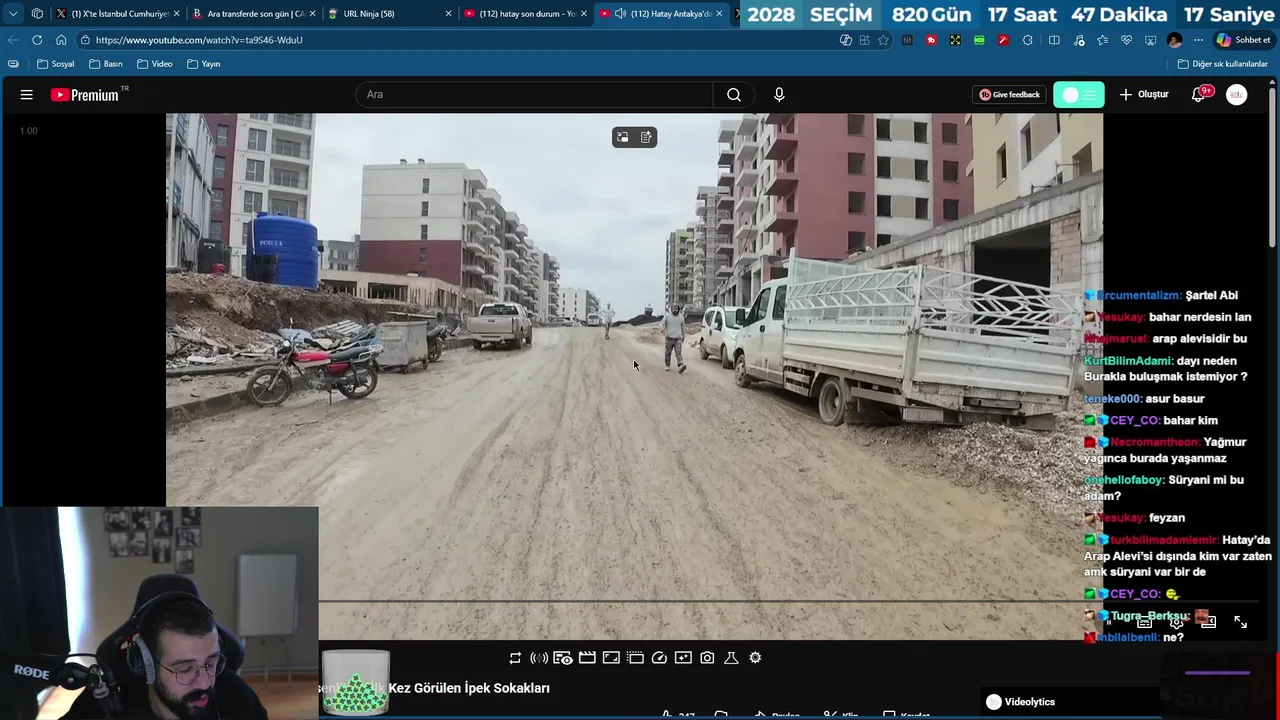The image size is (1280, 720).
Task: Click the card-with-eye icon below player
Action: coord(563,658)
